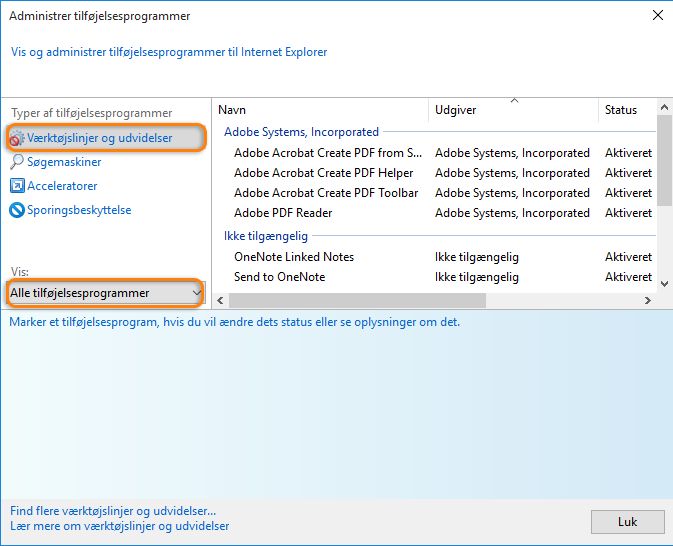Select Adobe Acrobat Create PDF Helper row

(x=324, y=173)
